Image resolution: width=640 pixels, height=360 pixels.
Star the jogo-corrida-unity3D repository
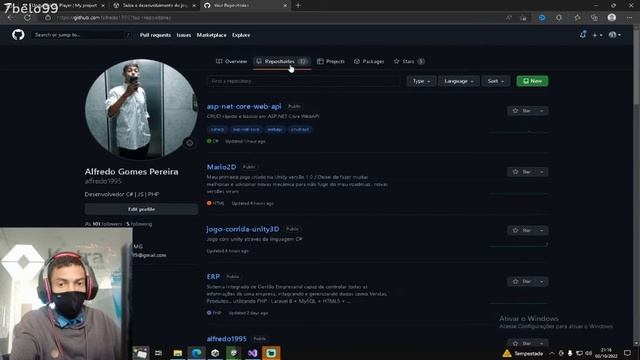tap(522, 231)
